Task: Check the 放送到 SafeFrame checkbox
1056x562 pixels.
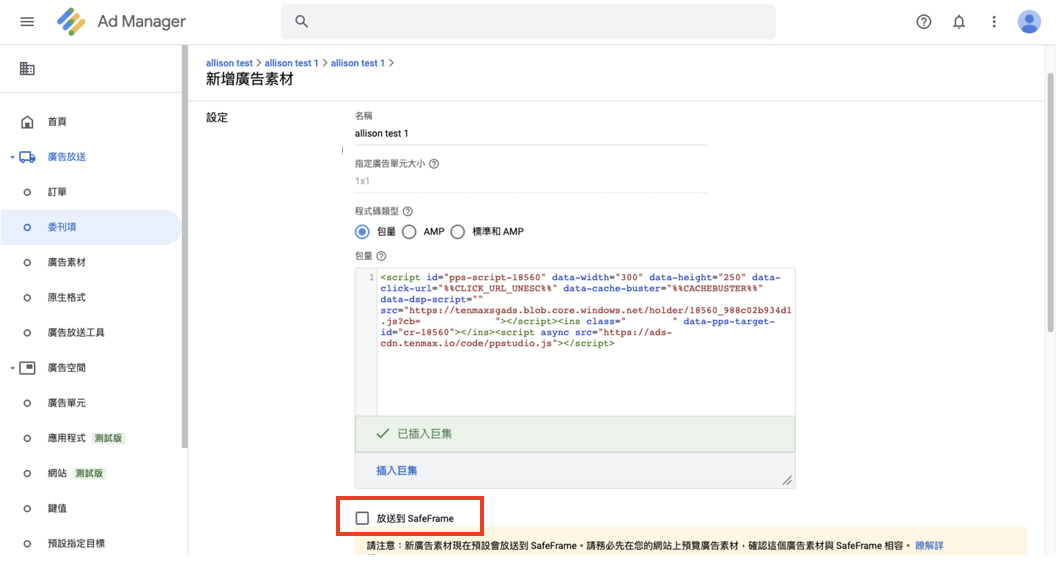Action: coord(362,518)
